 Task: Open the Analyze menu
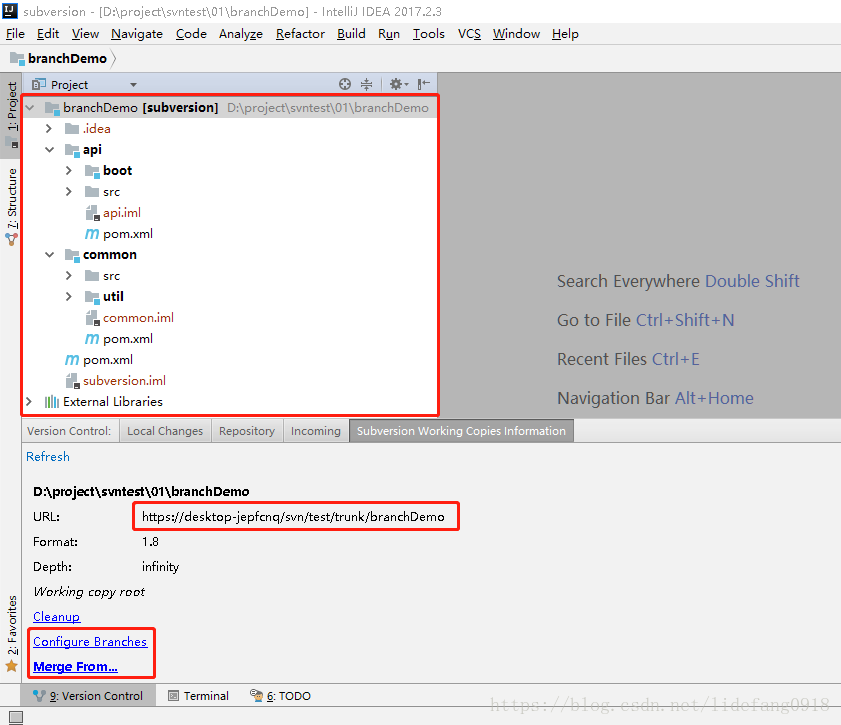tap(241, 34)
